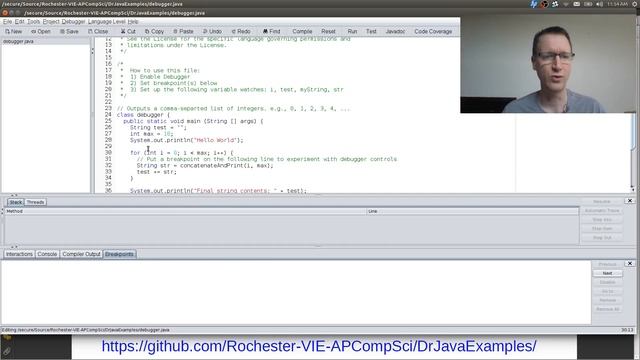The height and width of the screenshot is (360, 640).
Task: Click the red circular tray icon
Action: click(x=544, y=4)
